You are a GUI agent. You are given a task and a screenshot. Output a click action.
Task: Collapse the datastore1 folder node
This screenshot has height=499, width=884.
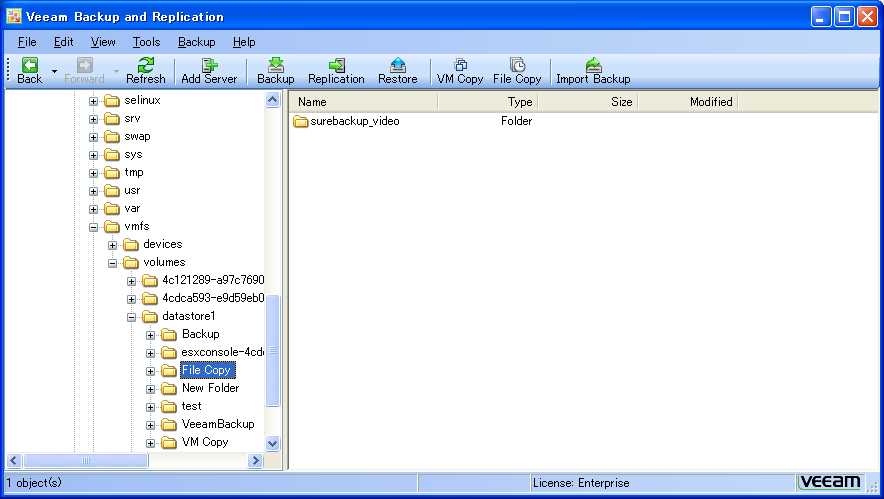coord(131,317)
